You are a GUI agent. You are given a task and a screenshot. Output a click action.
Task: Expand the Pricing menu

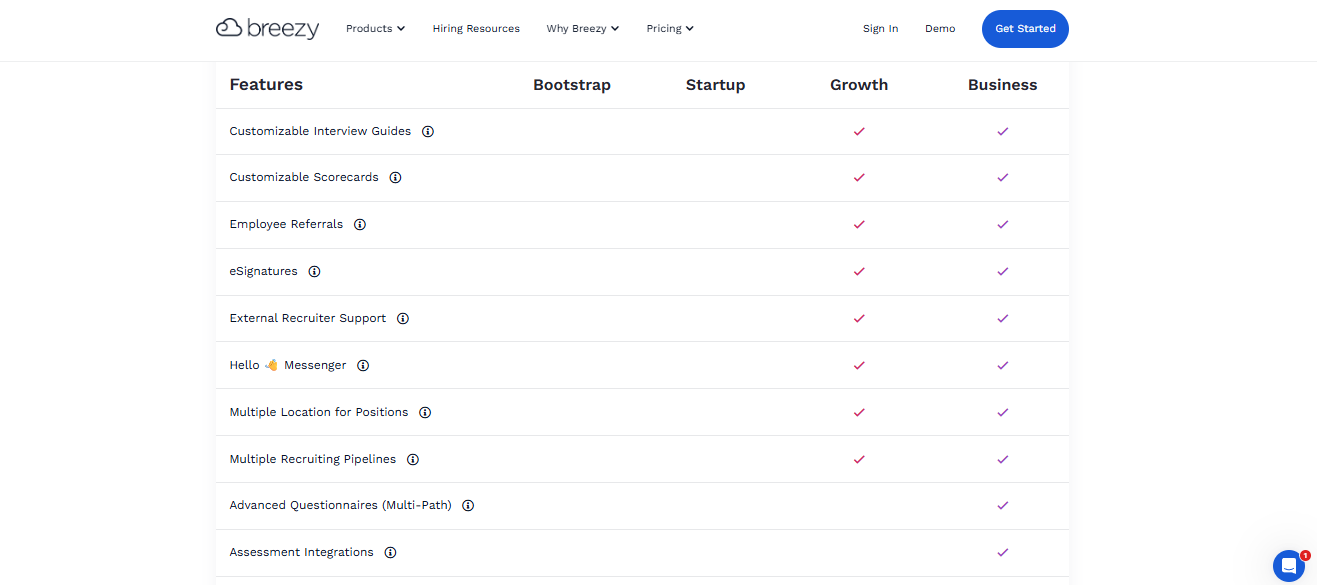[x=670, y=29]
